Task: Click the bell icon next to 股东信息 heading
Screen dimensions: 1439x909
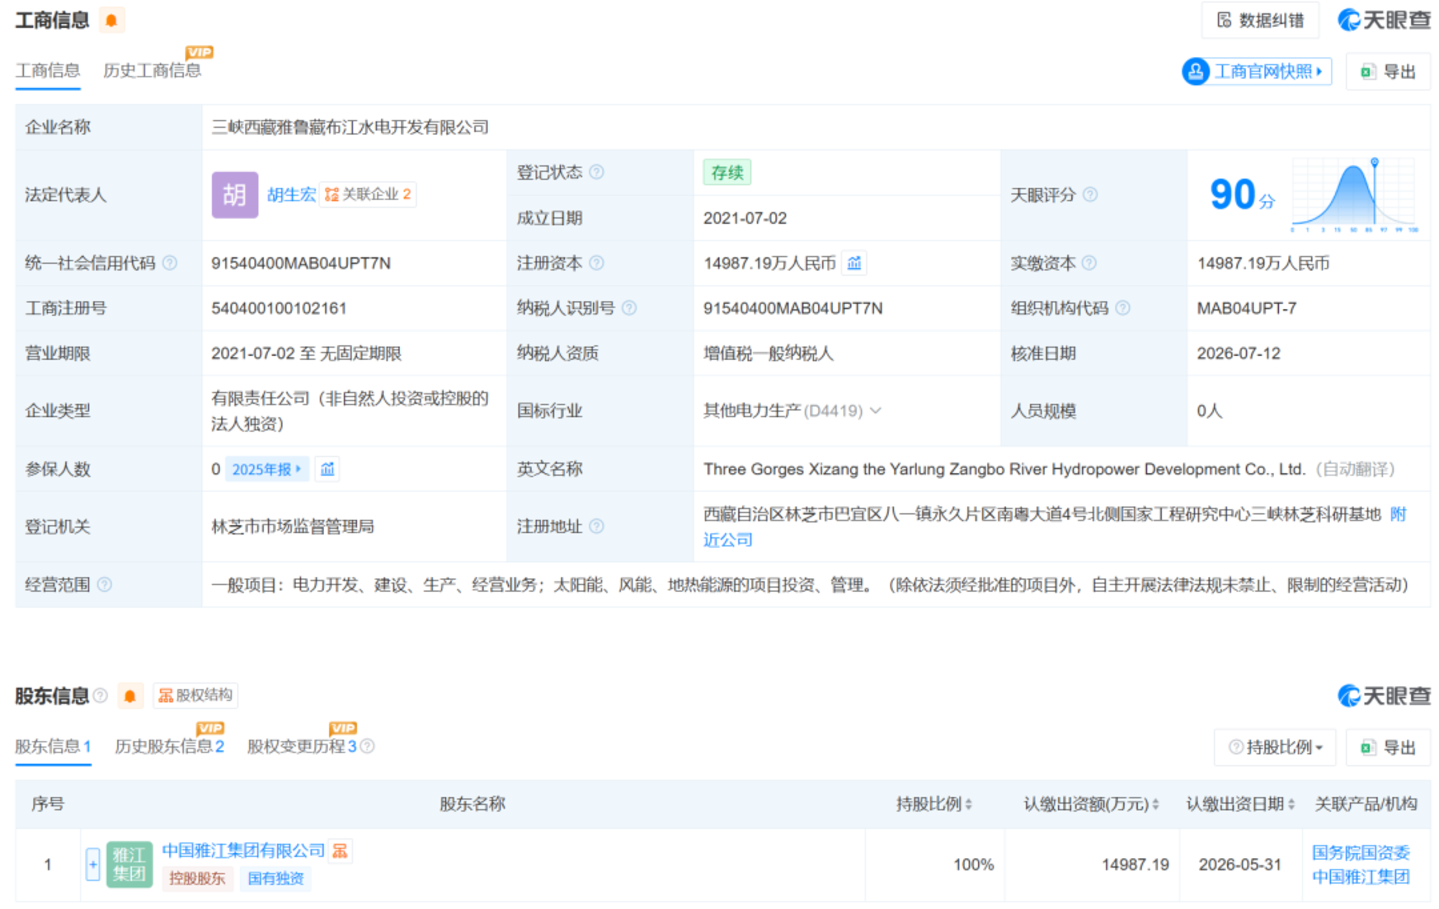Action: (129, 696)
